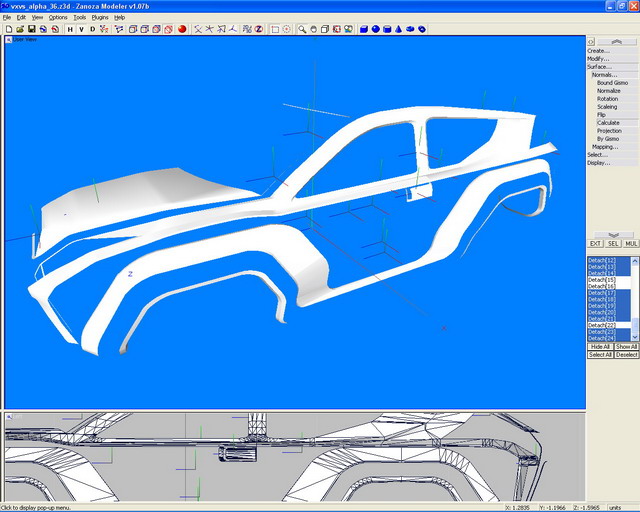This screenshot has width=640, height=512.
Task: Click the Save file toolbar icon
Action: coord(31,29)
